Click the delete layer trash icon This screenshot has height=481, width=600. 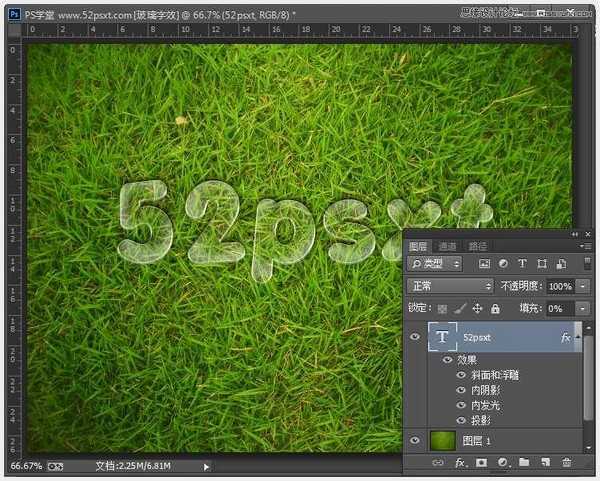(566, 463)
